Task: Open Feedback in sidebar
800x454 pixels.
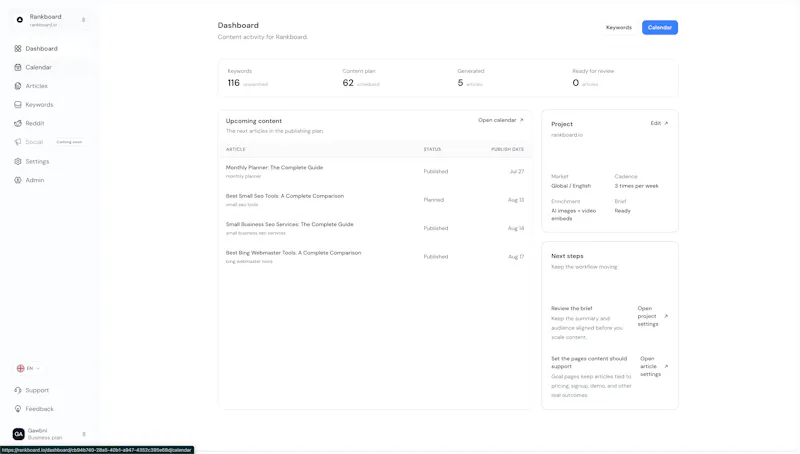Action: [x=48, y=409]
